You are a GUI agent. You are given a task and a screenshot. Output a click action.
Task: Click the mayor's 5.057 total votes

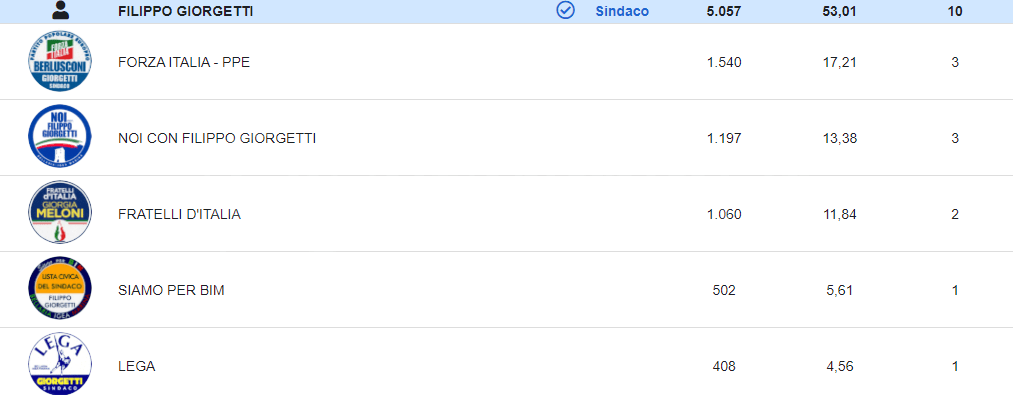click(724, 11)
